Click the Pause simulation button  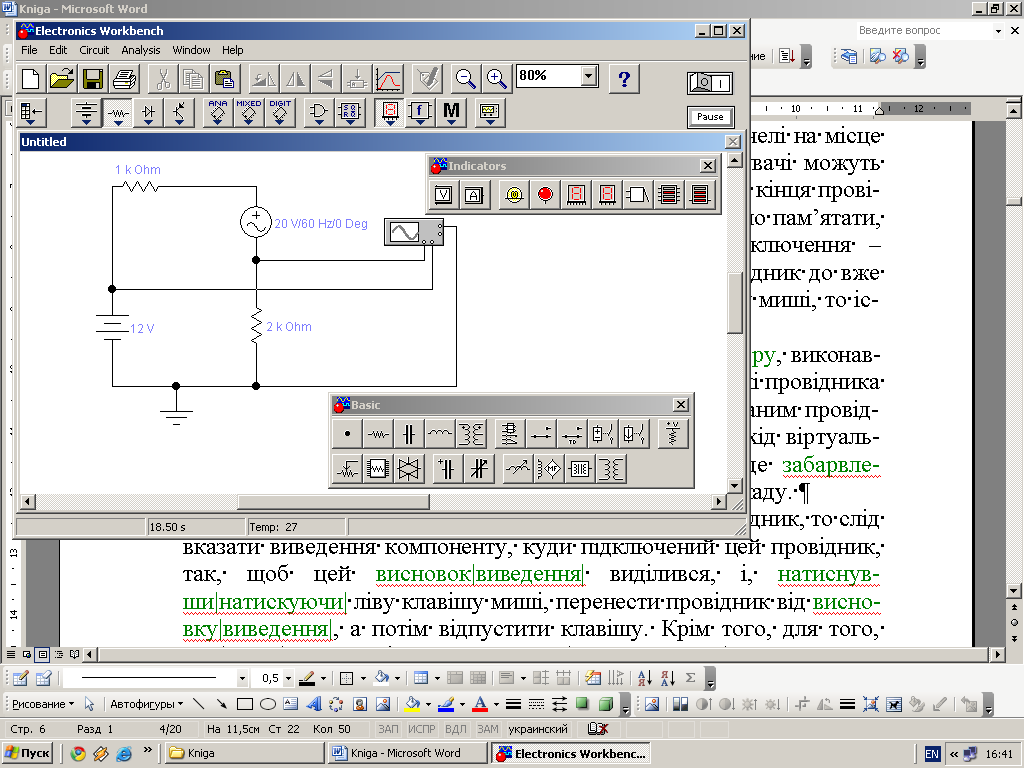pyautogui.click(x=711, y=117)
